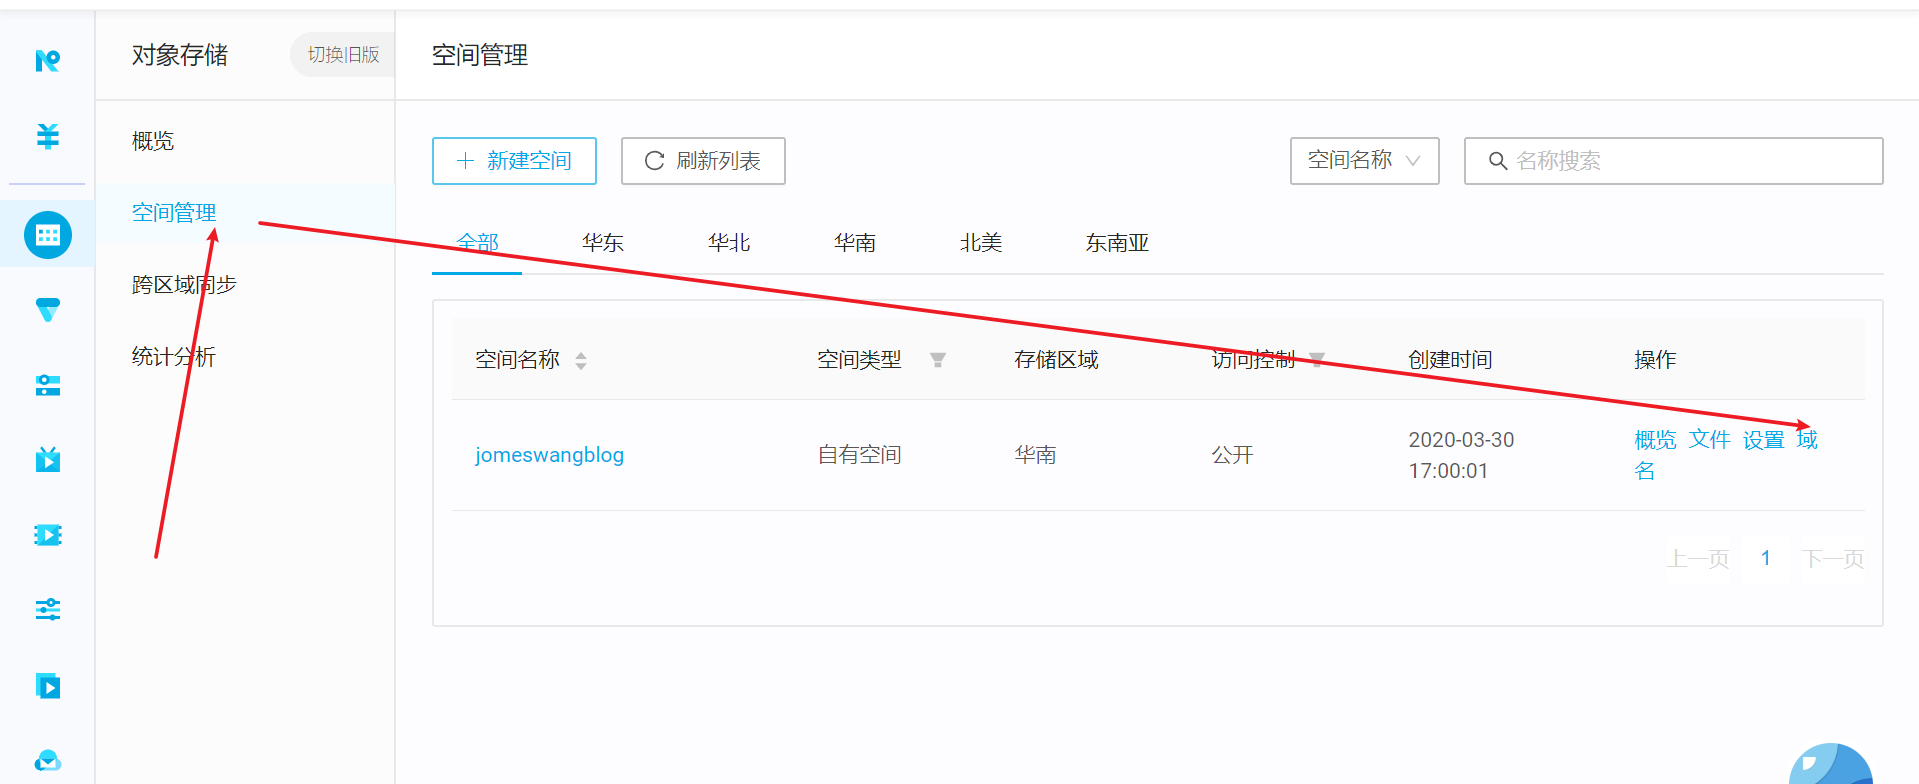Switch to the 华东 region tab
1919x784 pixels.
(603, 243)
